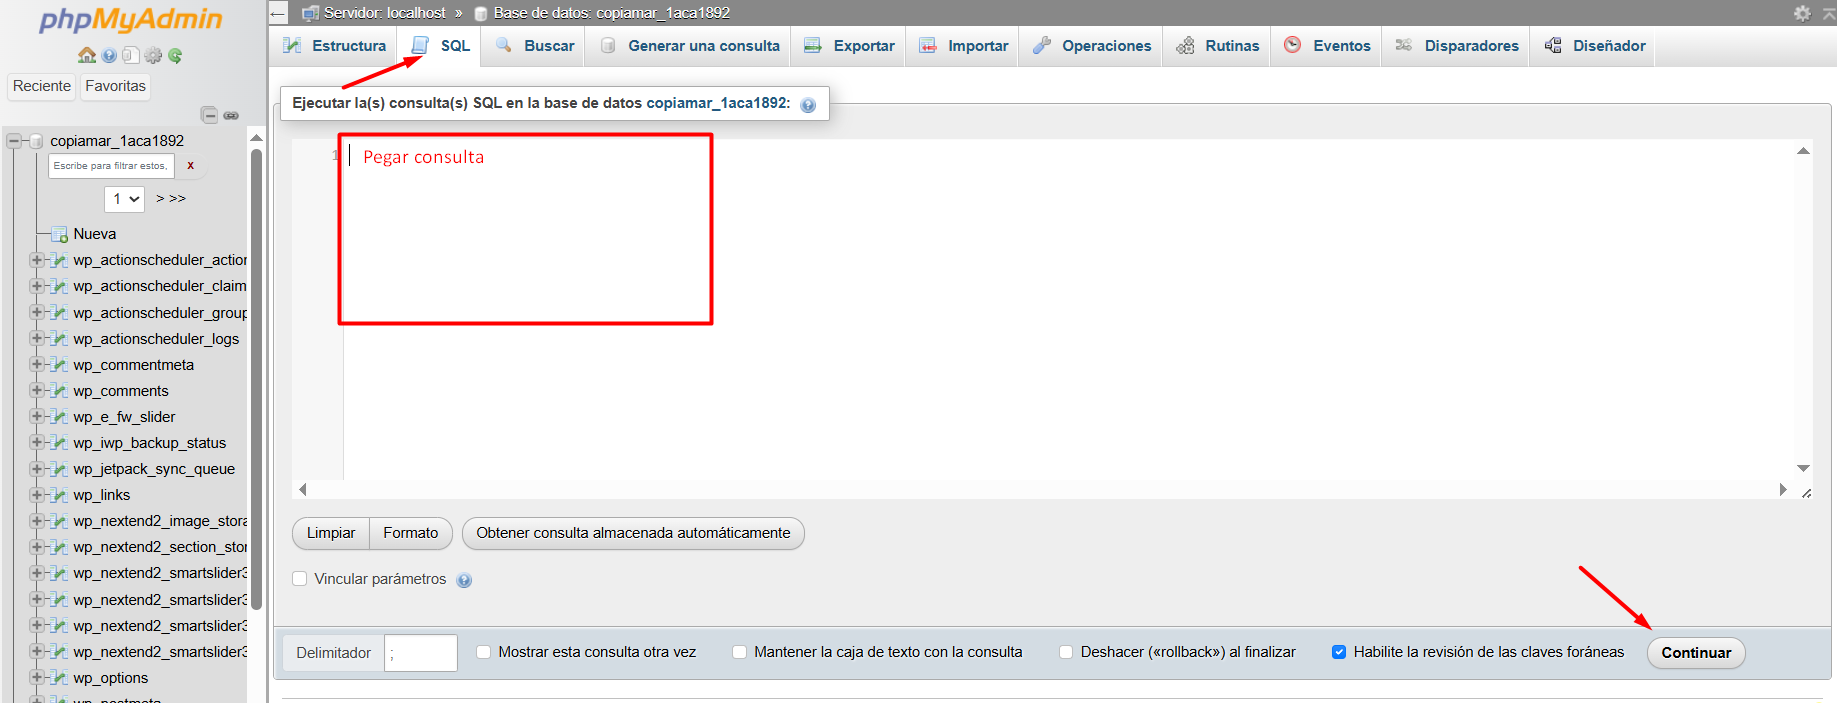
Task: Expand the wp_comments table node
Action: coord(37,391)
